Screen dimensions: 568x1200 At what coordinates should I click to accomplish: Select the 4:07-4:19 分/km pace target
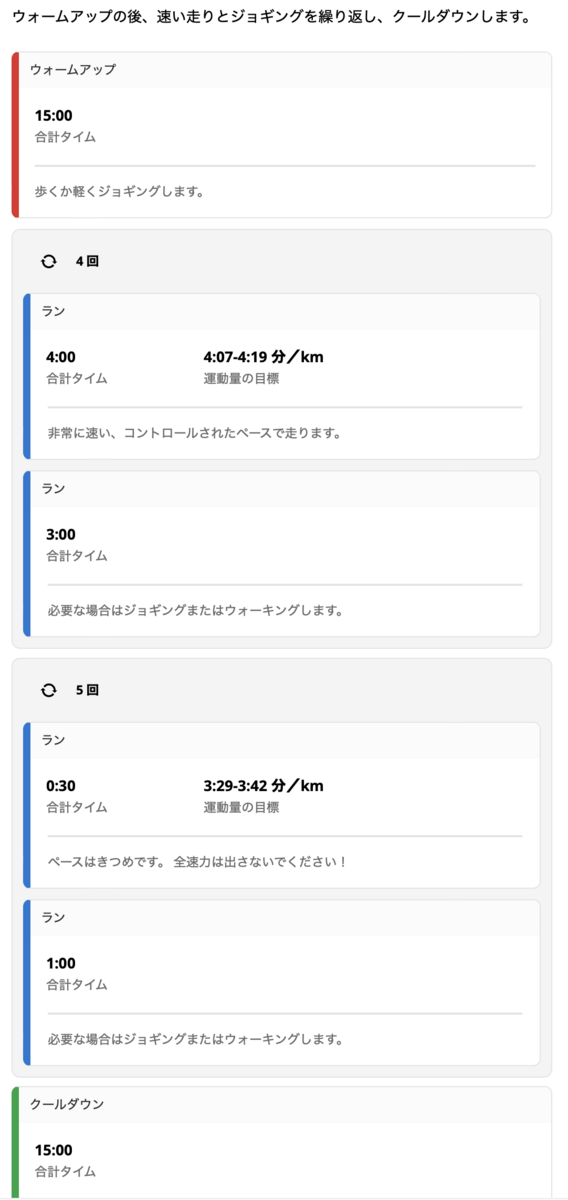(263, 357)
